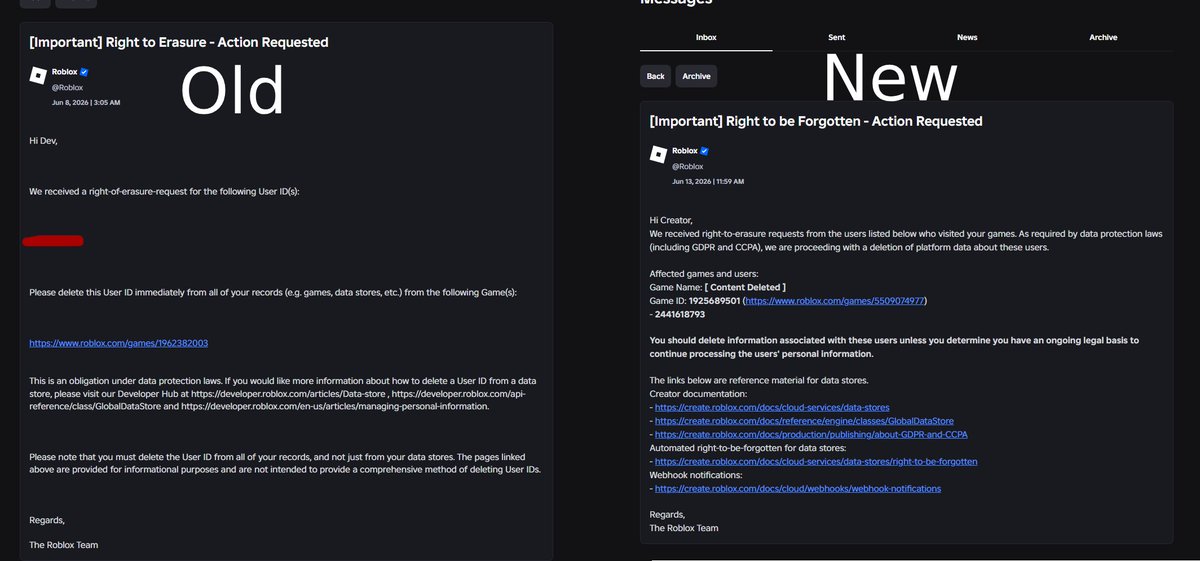Click the @Roblox handle in new message

point(688,166)
